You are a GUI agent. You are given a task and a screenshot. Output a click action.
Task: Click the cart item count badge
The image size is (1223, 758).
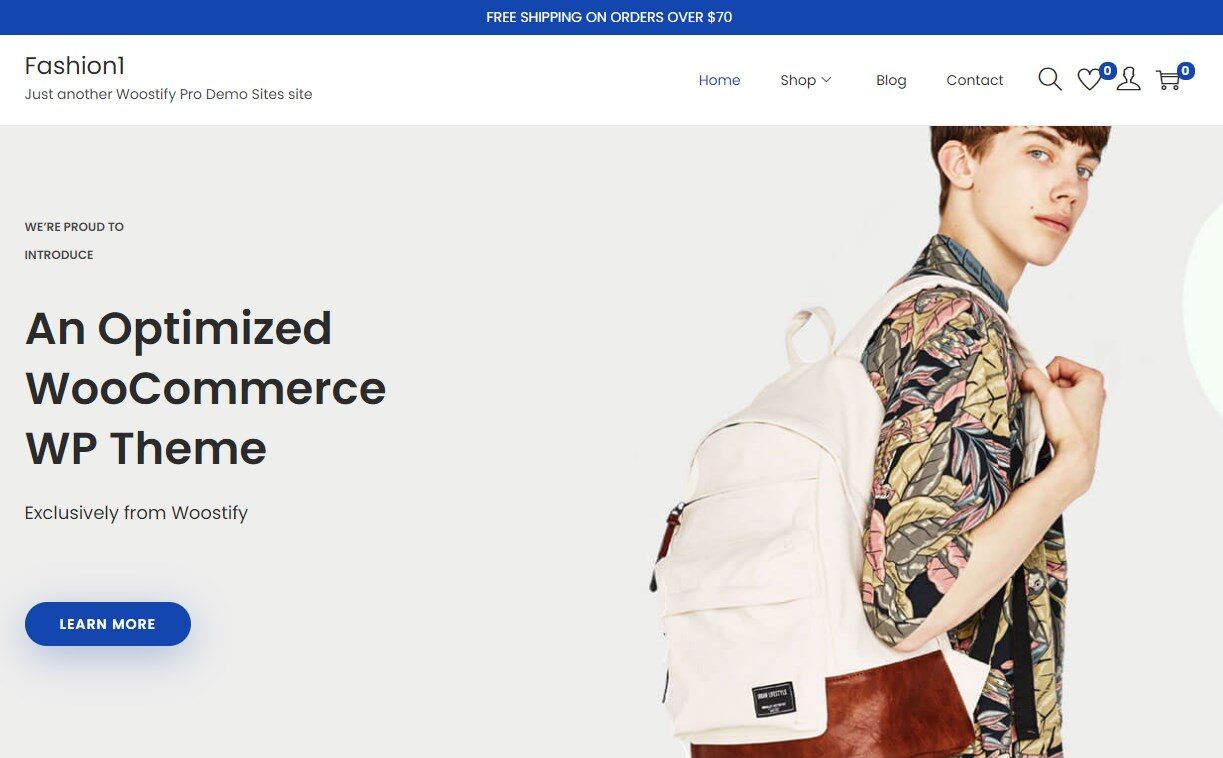(1185, 70)
